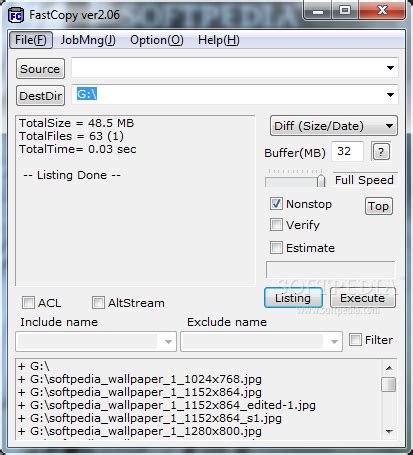The height and width of the screenshot is (455, 413).
Task: Click the empty status field below Estimate
Action: (331, 269)
